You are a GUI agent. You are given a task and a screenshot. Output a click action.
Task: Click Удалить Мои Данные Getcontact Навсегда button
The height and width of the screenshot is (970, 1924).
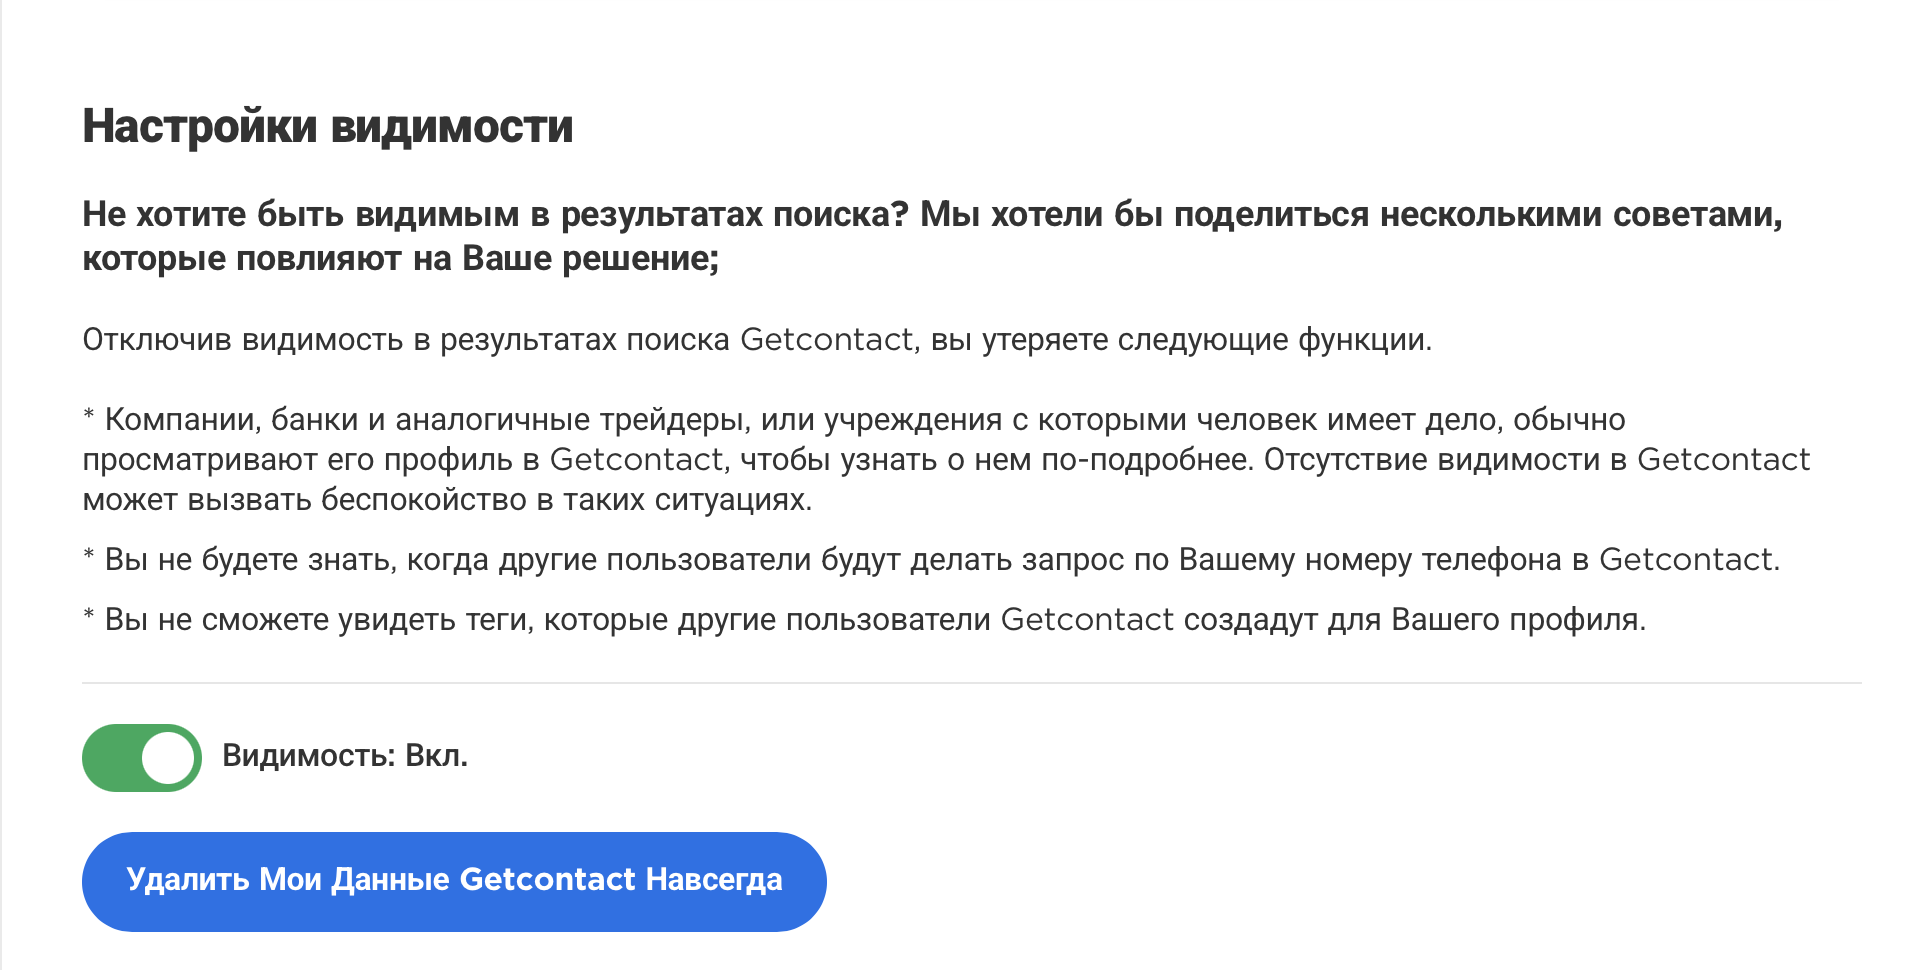[x=453, y=880]
